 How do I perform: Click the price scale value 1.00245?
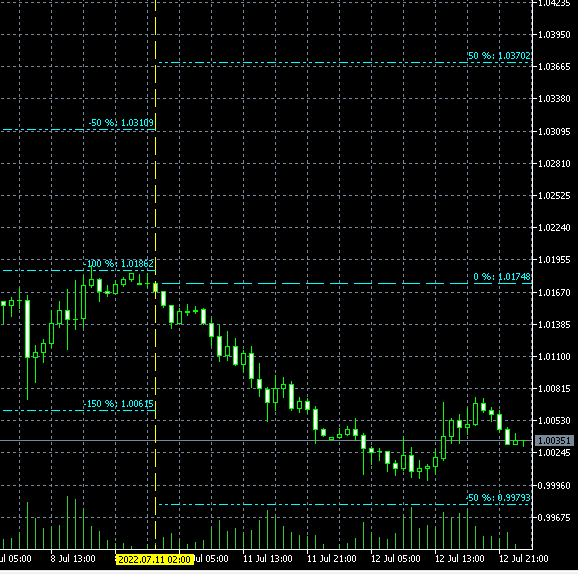[x=554, y=453]
